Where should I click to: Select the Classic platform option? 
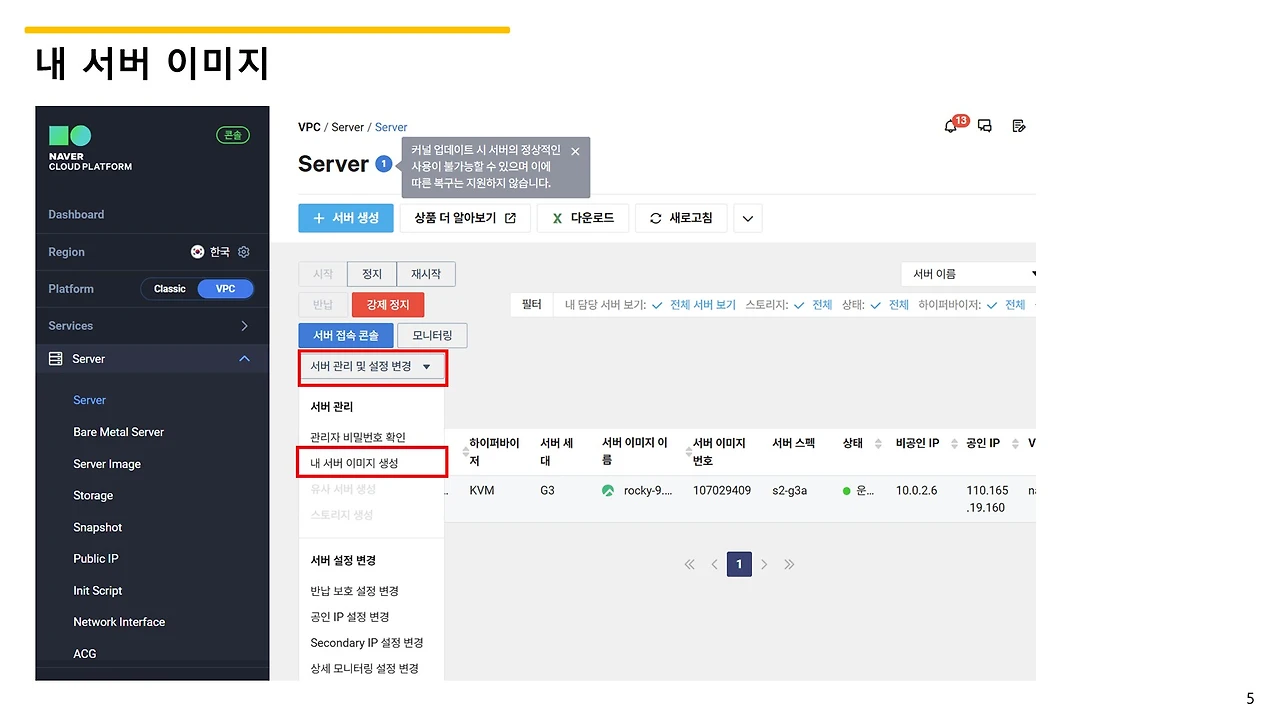(x=169, y=289)
